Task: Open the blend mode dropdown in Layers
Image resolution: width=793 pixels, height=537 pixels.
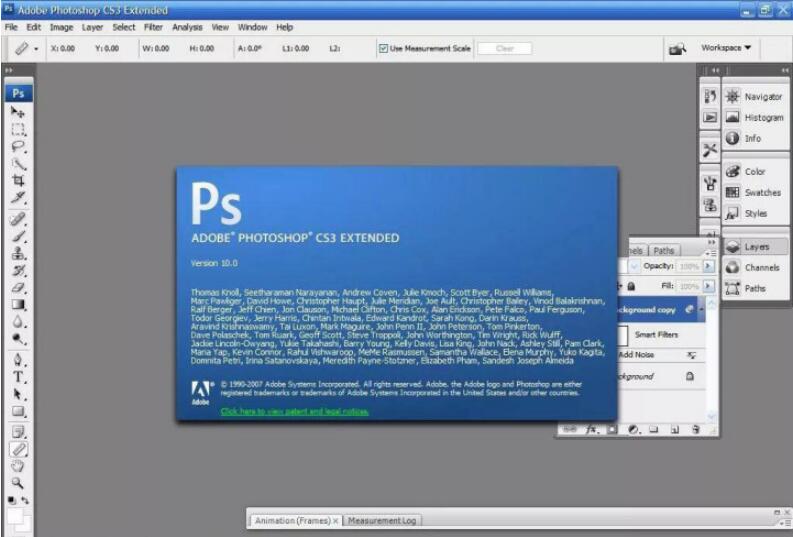Action: (x=633, y=266)
